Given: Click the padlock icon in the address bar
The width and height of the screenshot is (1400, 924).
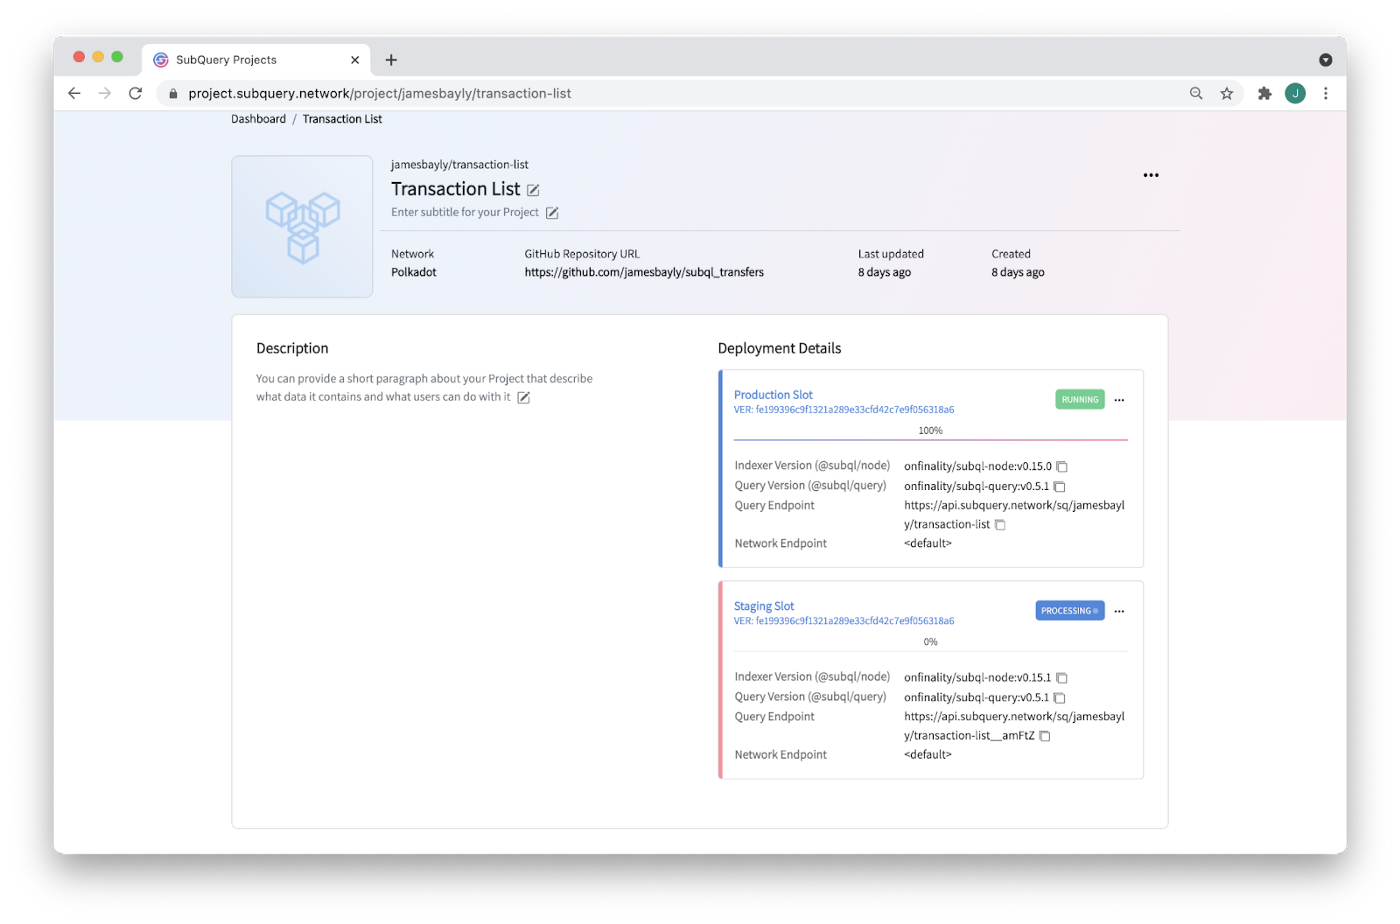Looking at the screenshot, I should click(x=173, y=94).
